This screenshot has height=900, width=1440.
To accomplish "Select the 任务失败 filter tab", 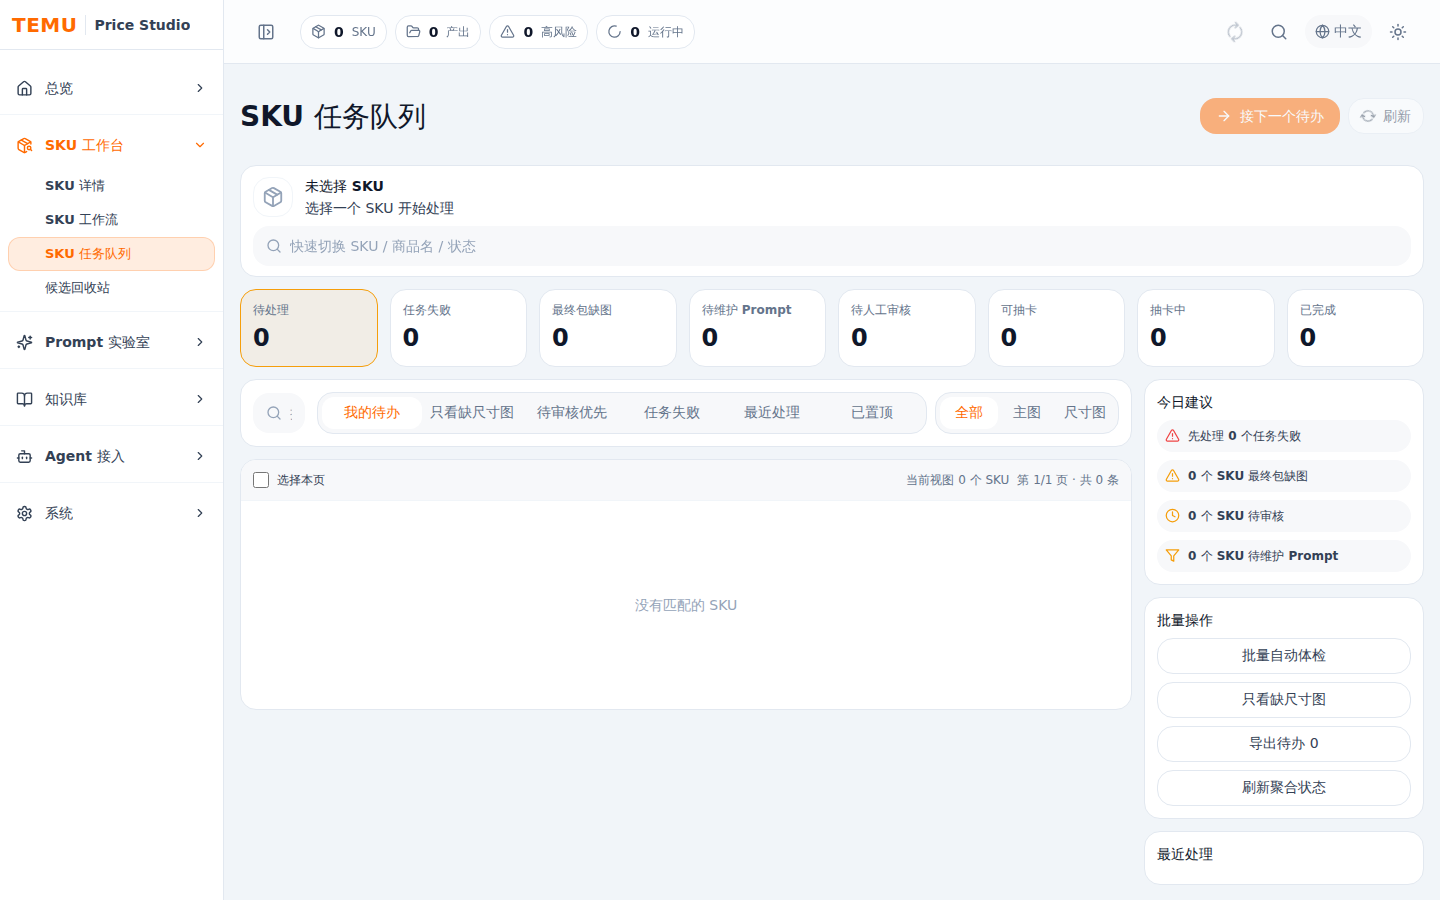I will (x=672, y=413).
